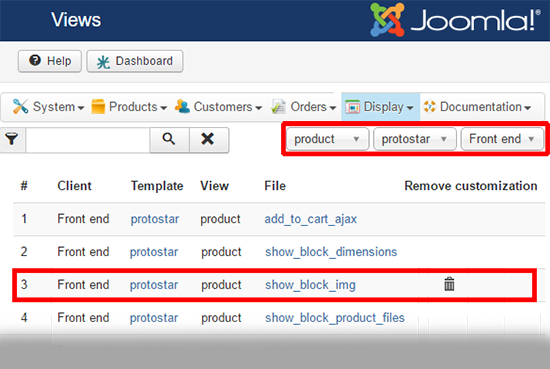Image resolution: width=550 pixels, height=369 pixels.
Task: Click the filter funnel icon
Action: [12, 139]
